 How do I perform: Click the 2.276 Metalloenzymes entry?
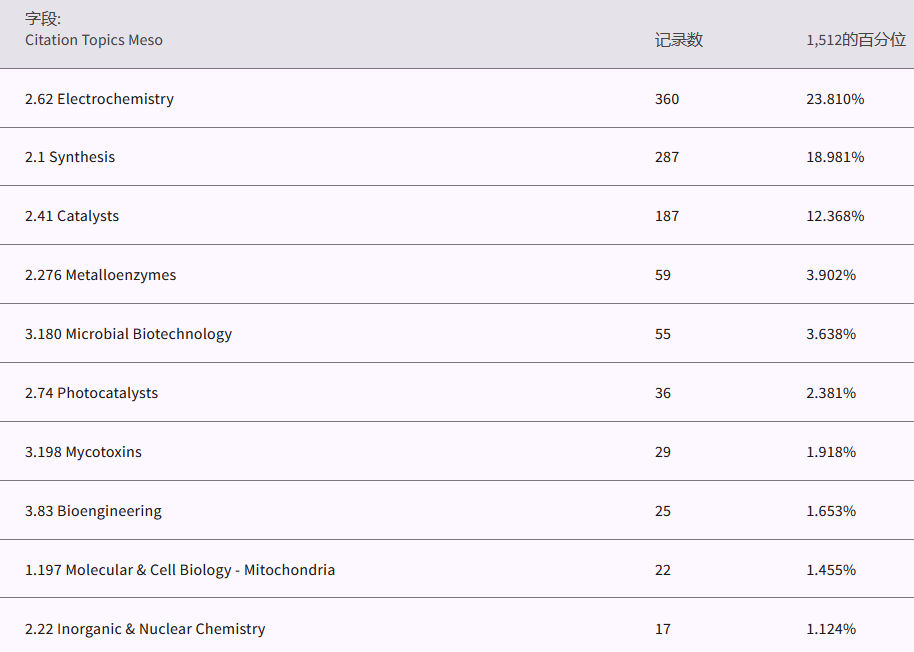(100, 275)
